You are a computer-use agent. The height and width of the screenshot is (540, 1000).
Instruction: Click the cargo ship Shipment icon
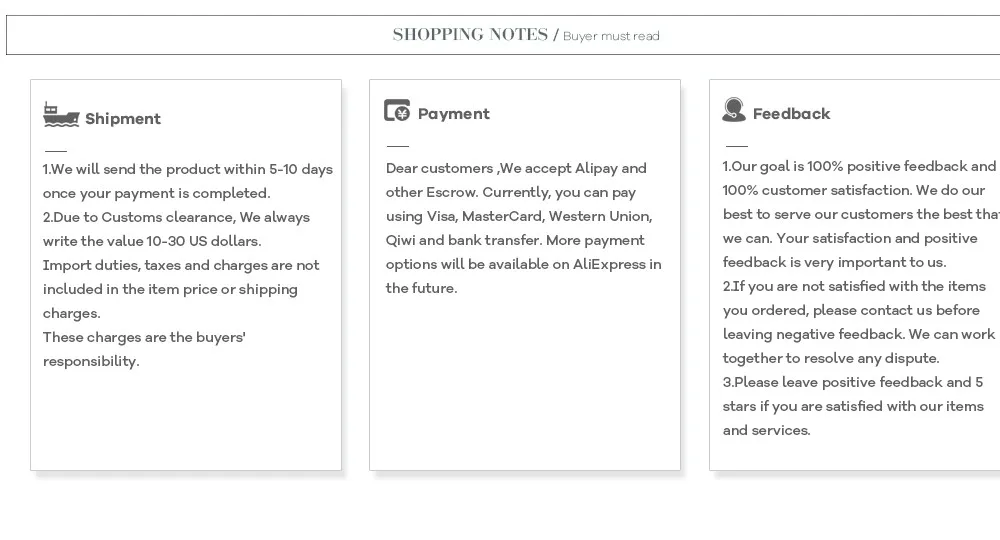(61, 115)
